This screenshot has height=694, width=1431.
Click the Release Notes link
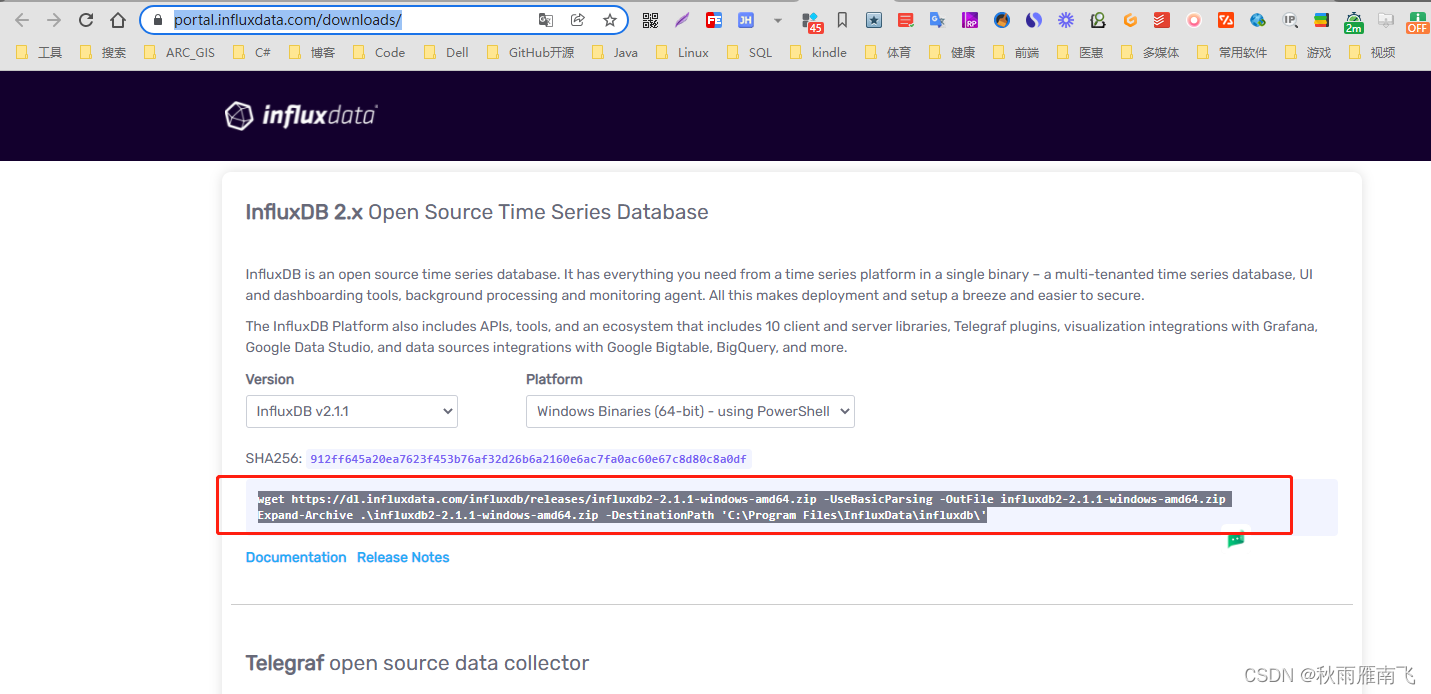click(x=403, y=557)
